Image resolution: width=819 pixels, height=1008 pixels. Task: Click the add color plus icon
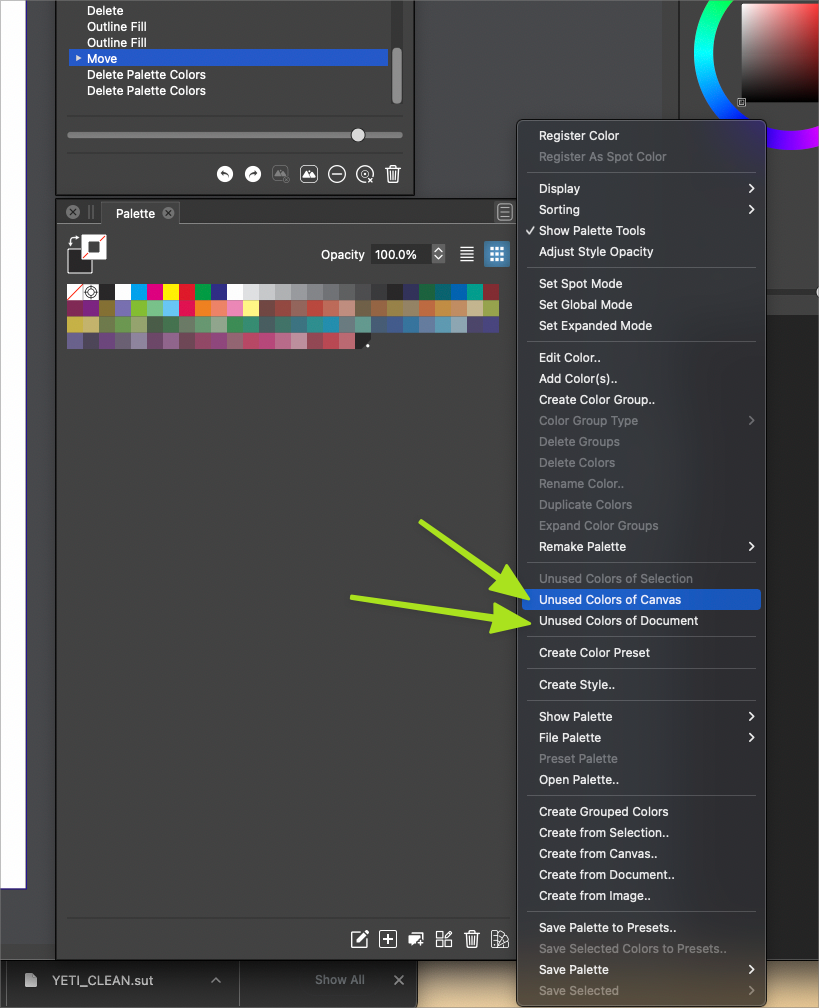coord(388,939)
